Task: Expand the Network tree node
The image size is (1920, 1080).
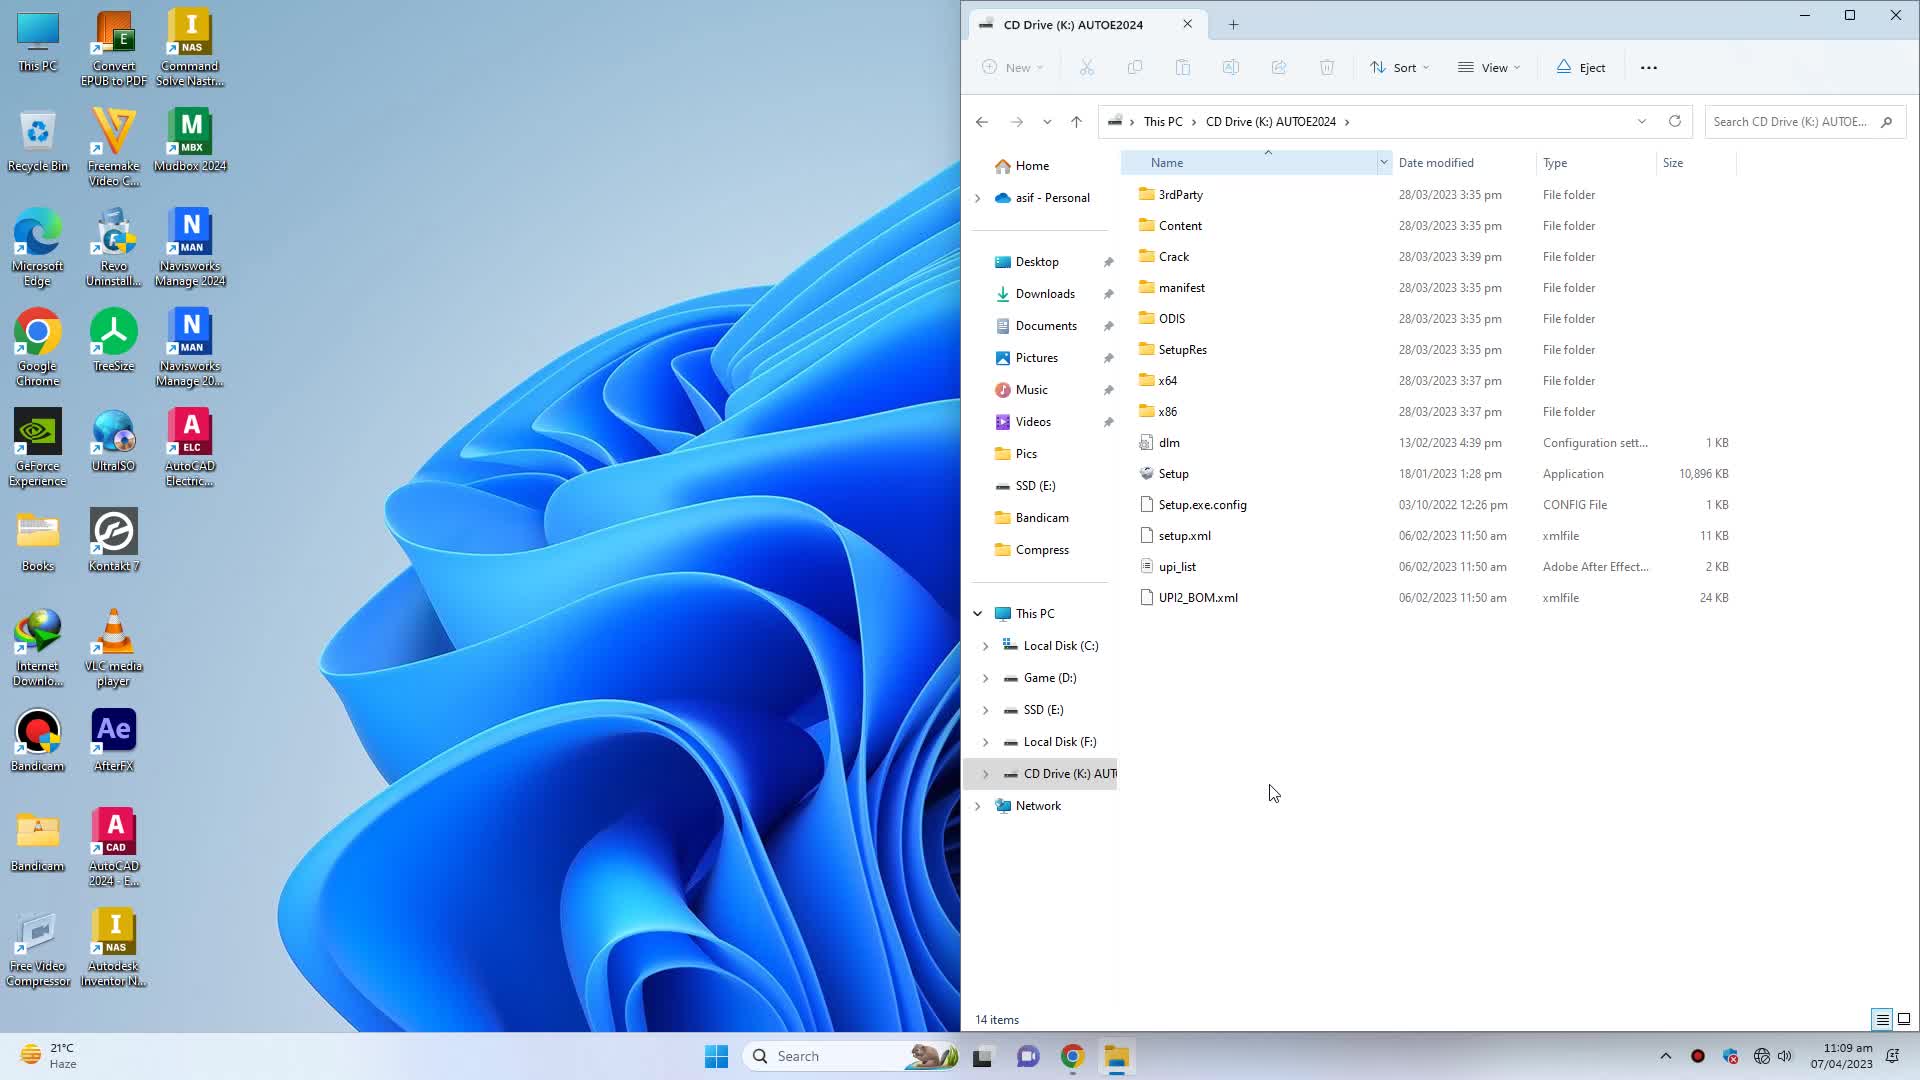Action: [x=978, y=806]
